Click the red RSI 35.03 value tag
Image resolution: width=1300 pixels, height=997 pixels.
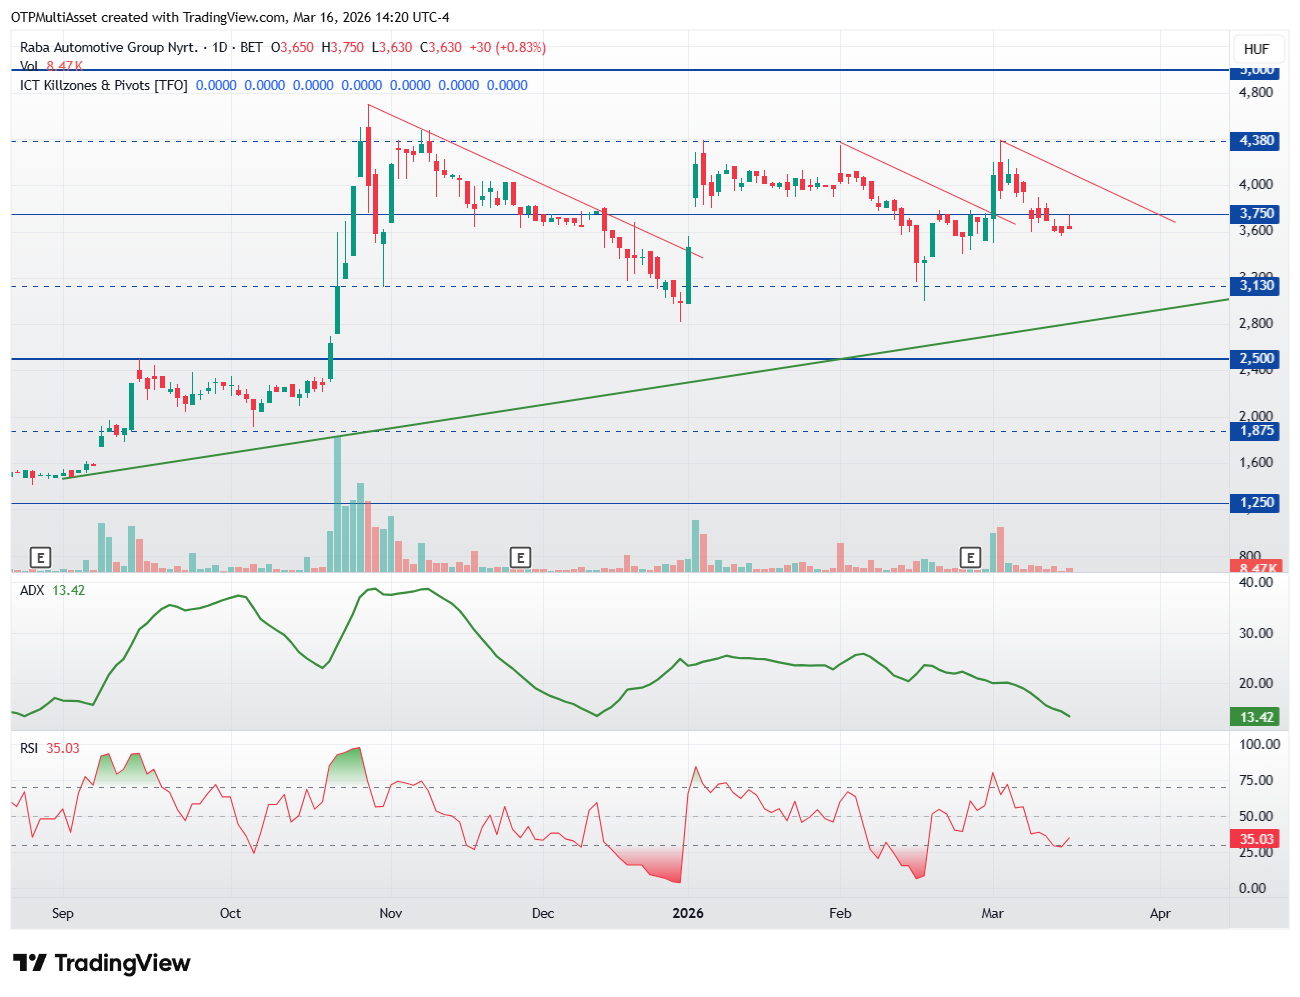(1257, 839)
